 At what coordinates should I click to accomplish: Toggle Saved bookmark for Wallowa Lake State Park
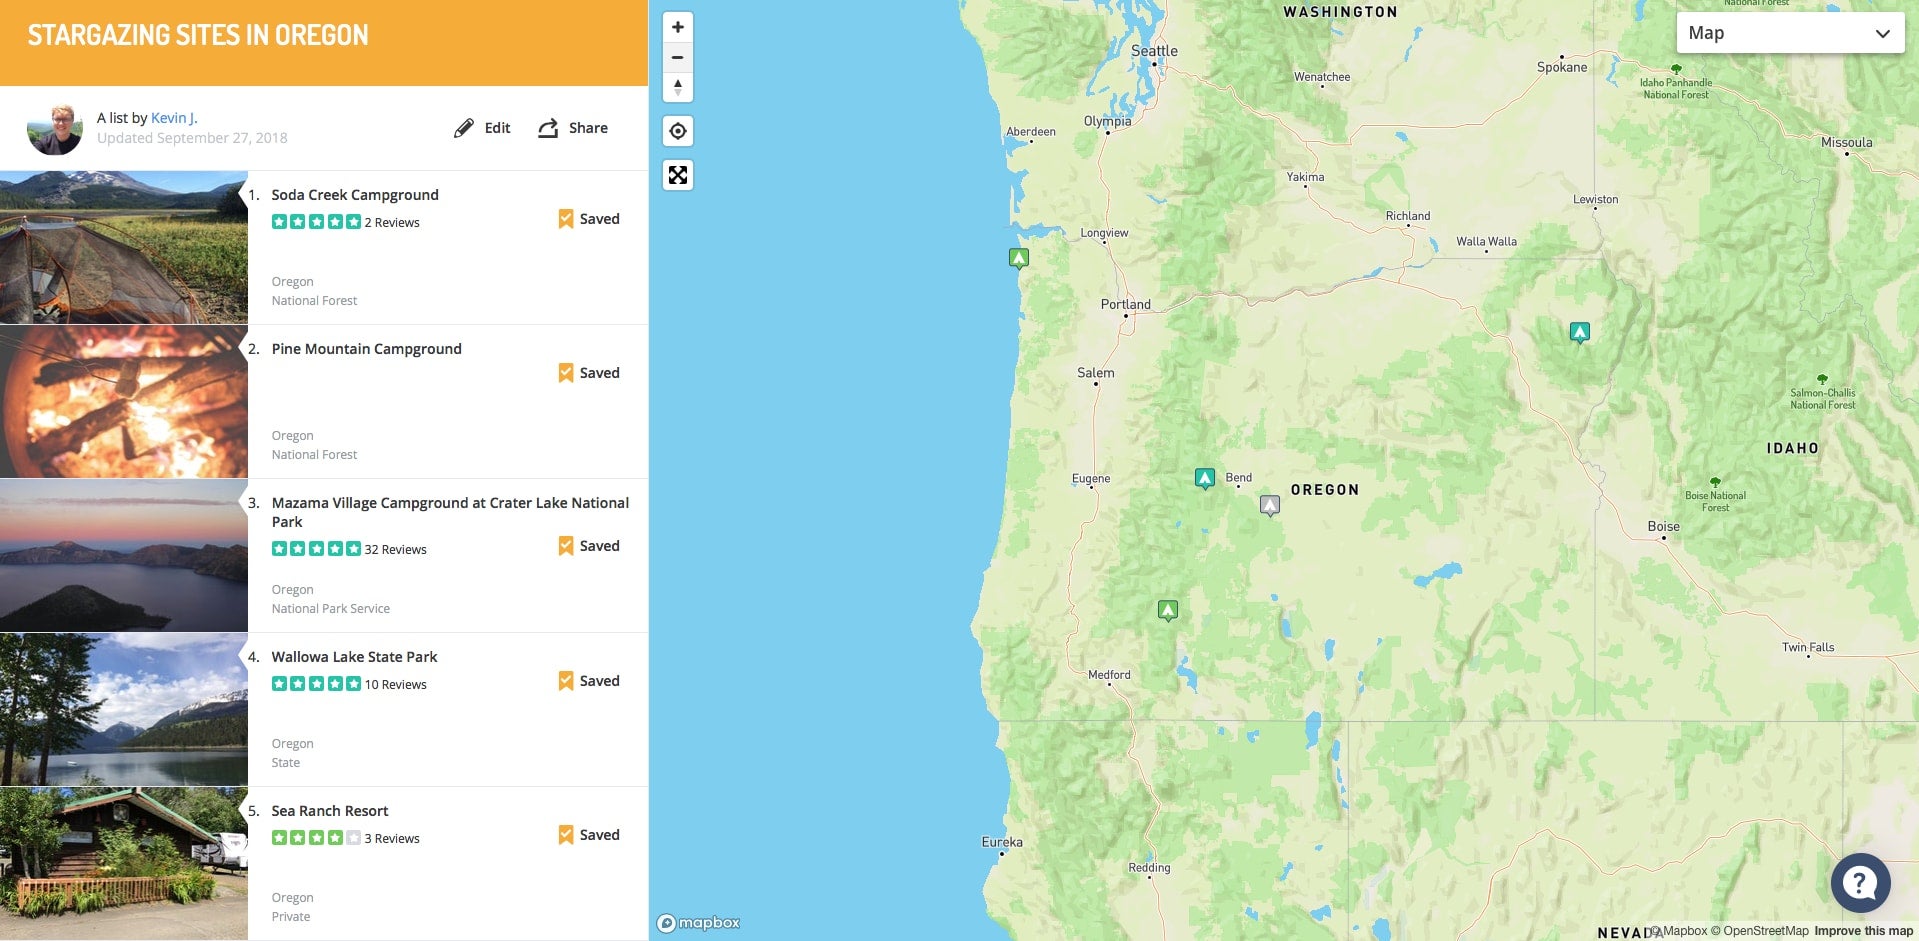(589, 681)
